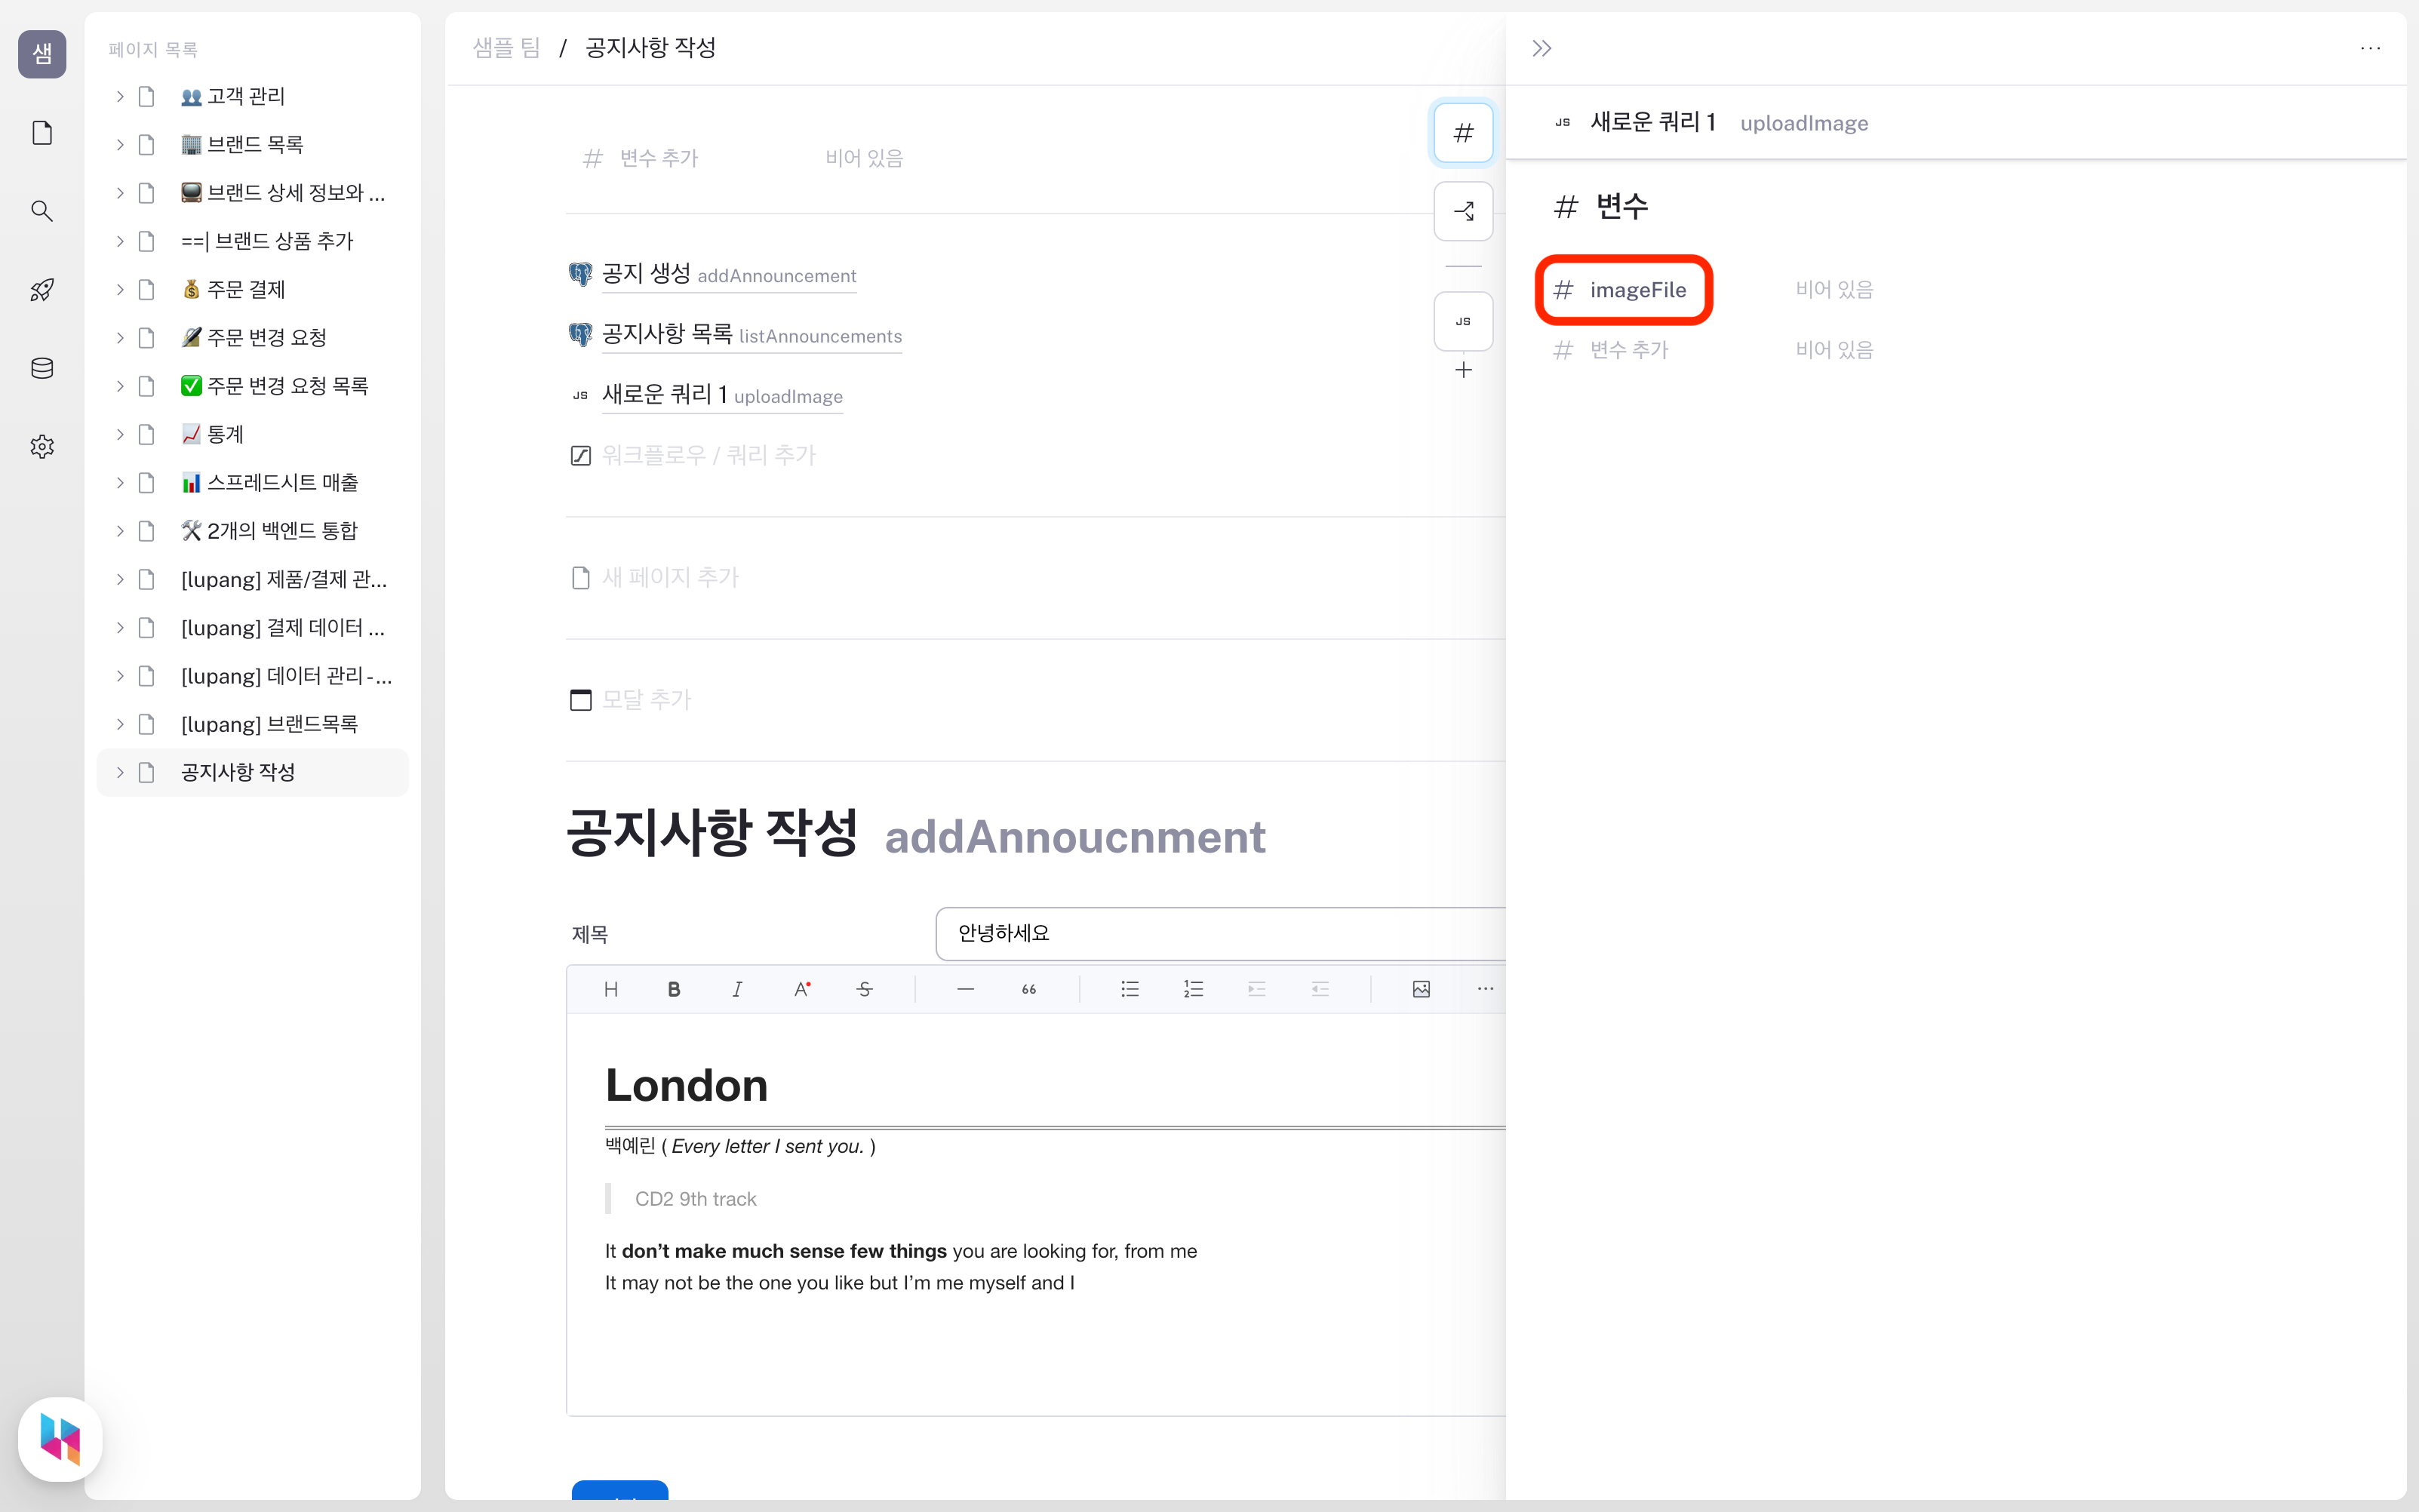Click the blue button below the editor
This screenshot has width=2419, height=1512.
pos(620,1490)
